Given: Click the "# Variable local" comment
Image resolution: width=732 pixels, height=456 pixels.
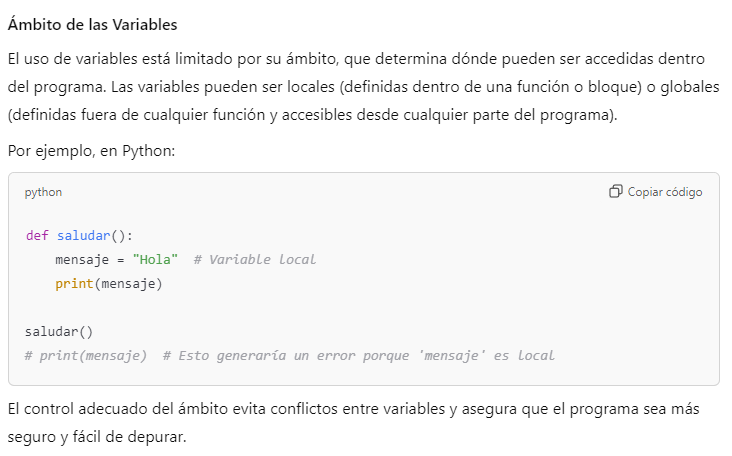Looking at the screenshot, I should (255, 260).
